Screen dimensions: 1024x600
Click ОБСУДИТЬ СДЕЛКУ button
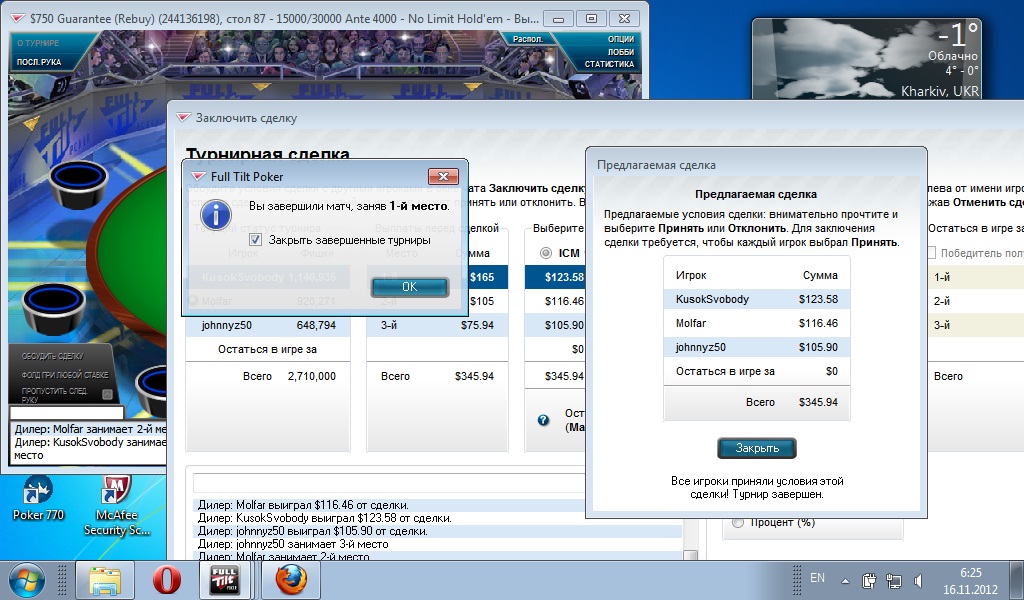coord(52,356)
